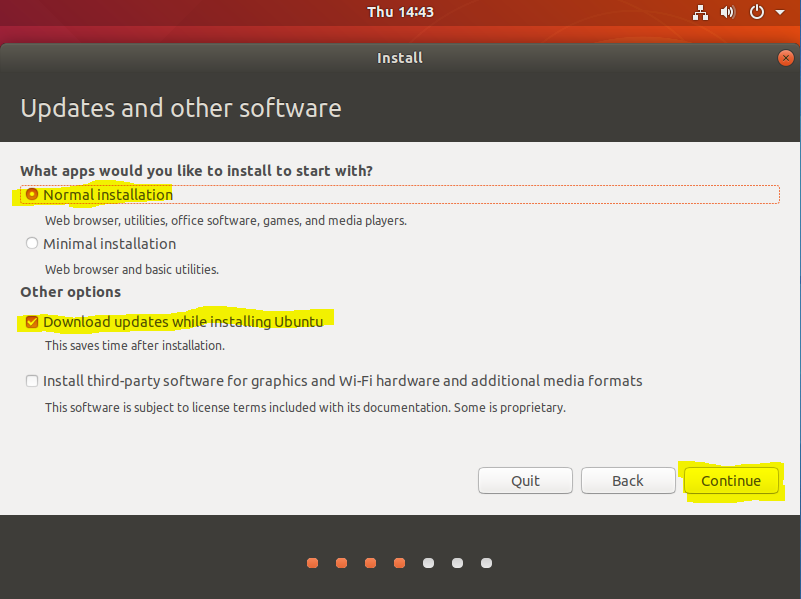Click the license terms proprietary notice text
The image size is (801, 599).
(305, 408)
